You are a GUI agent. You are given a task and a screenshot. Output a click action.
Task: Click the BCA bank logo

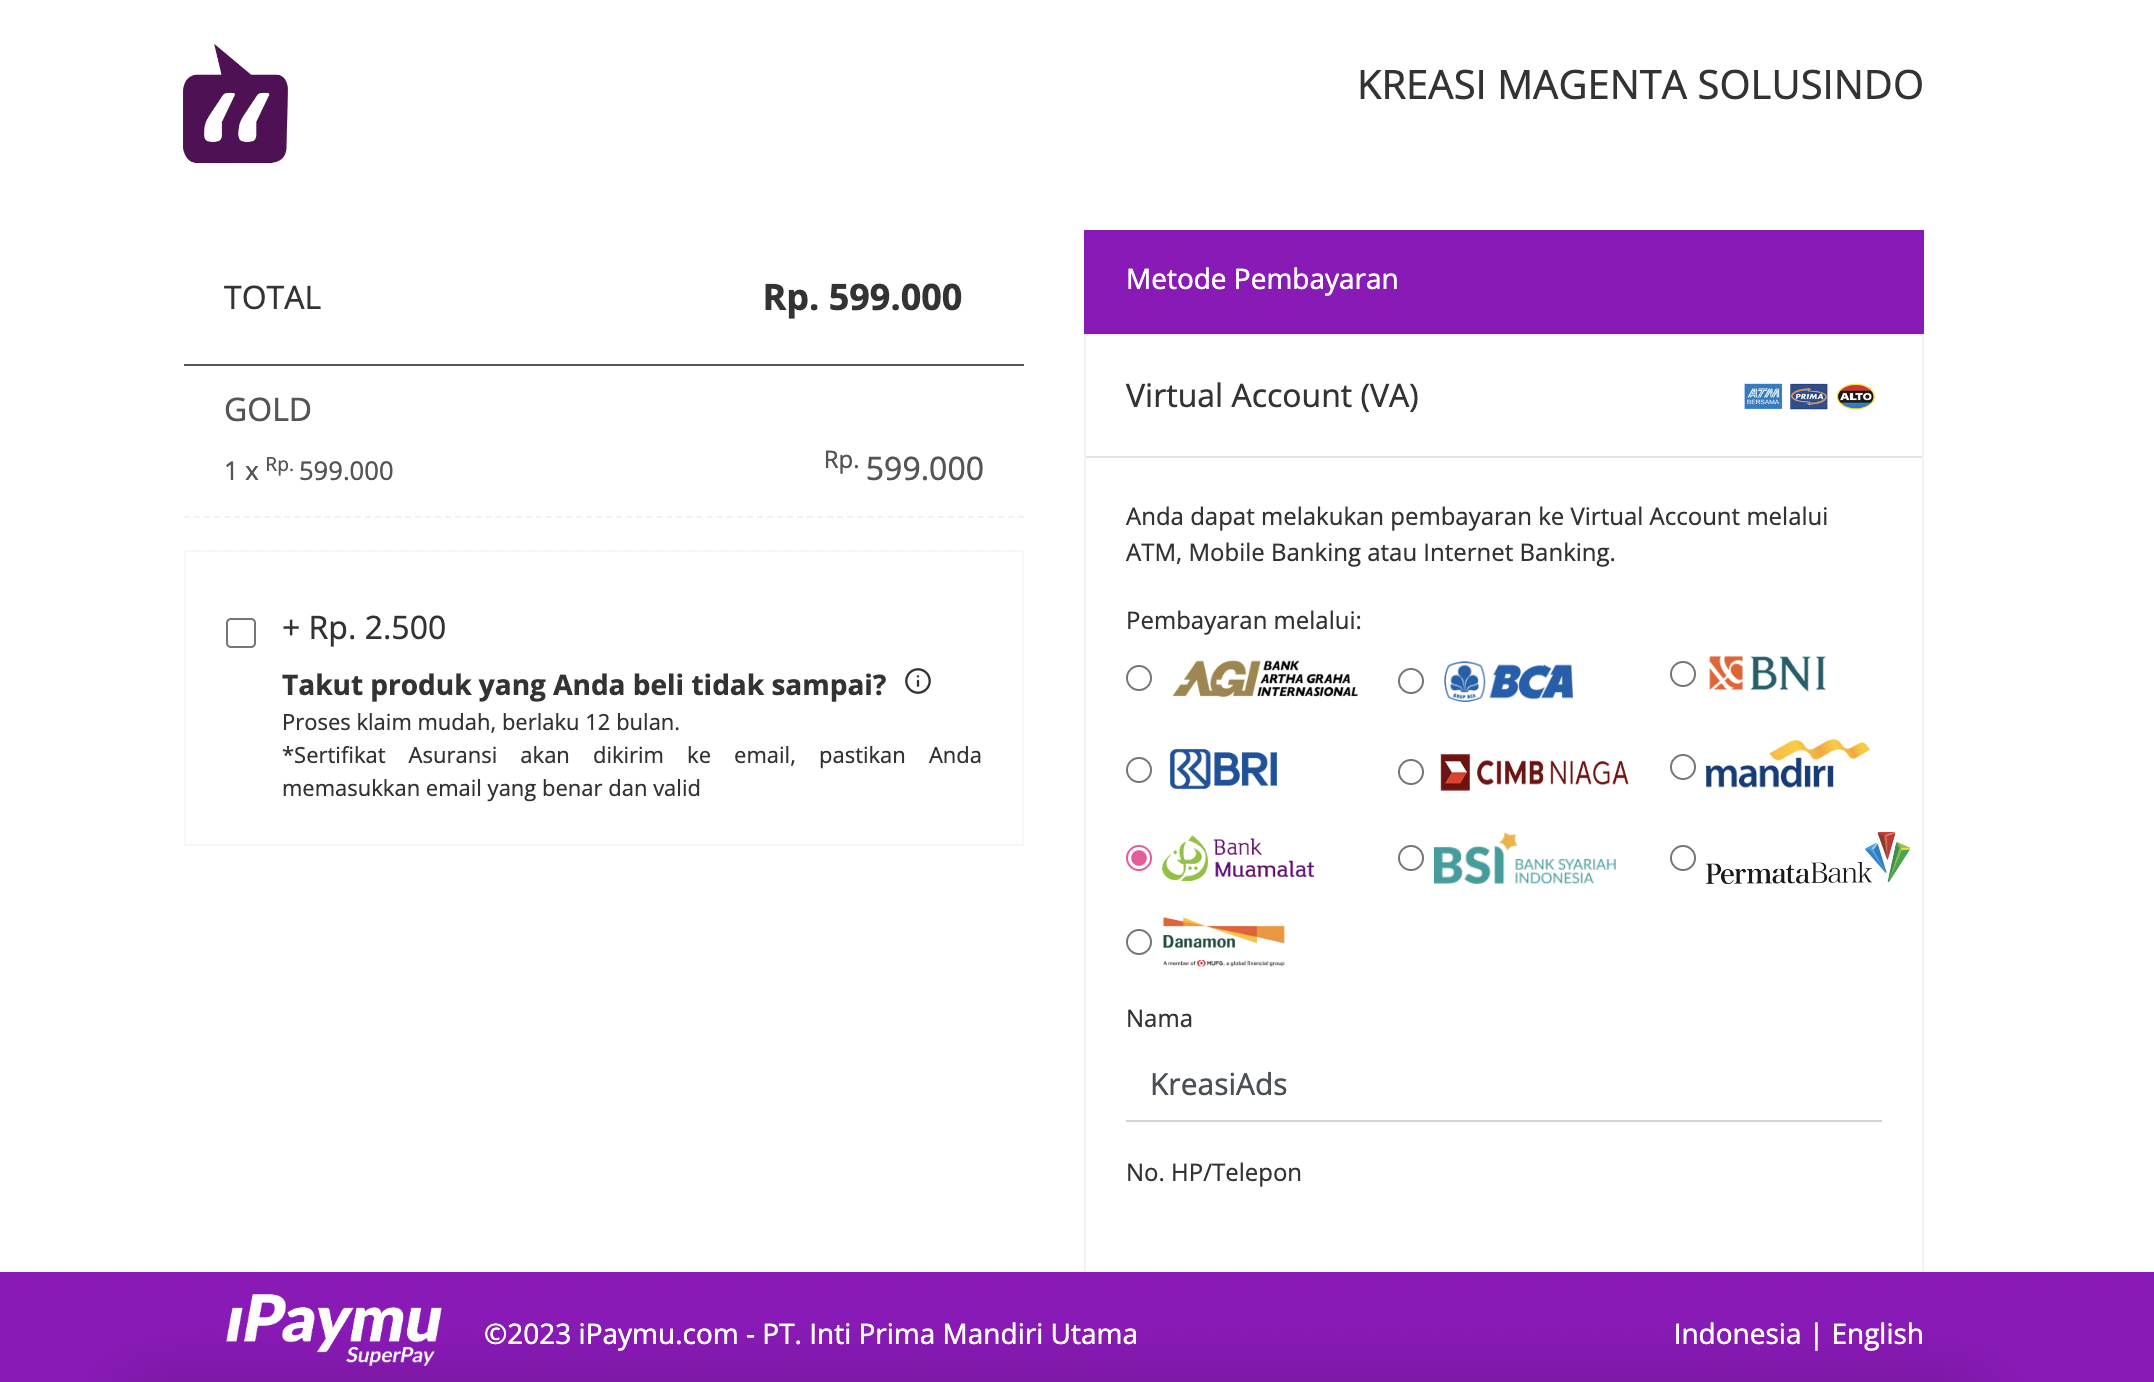pos(1509,681)
